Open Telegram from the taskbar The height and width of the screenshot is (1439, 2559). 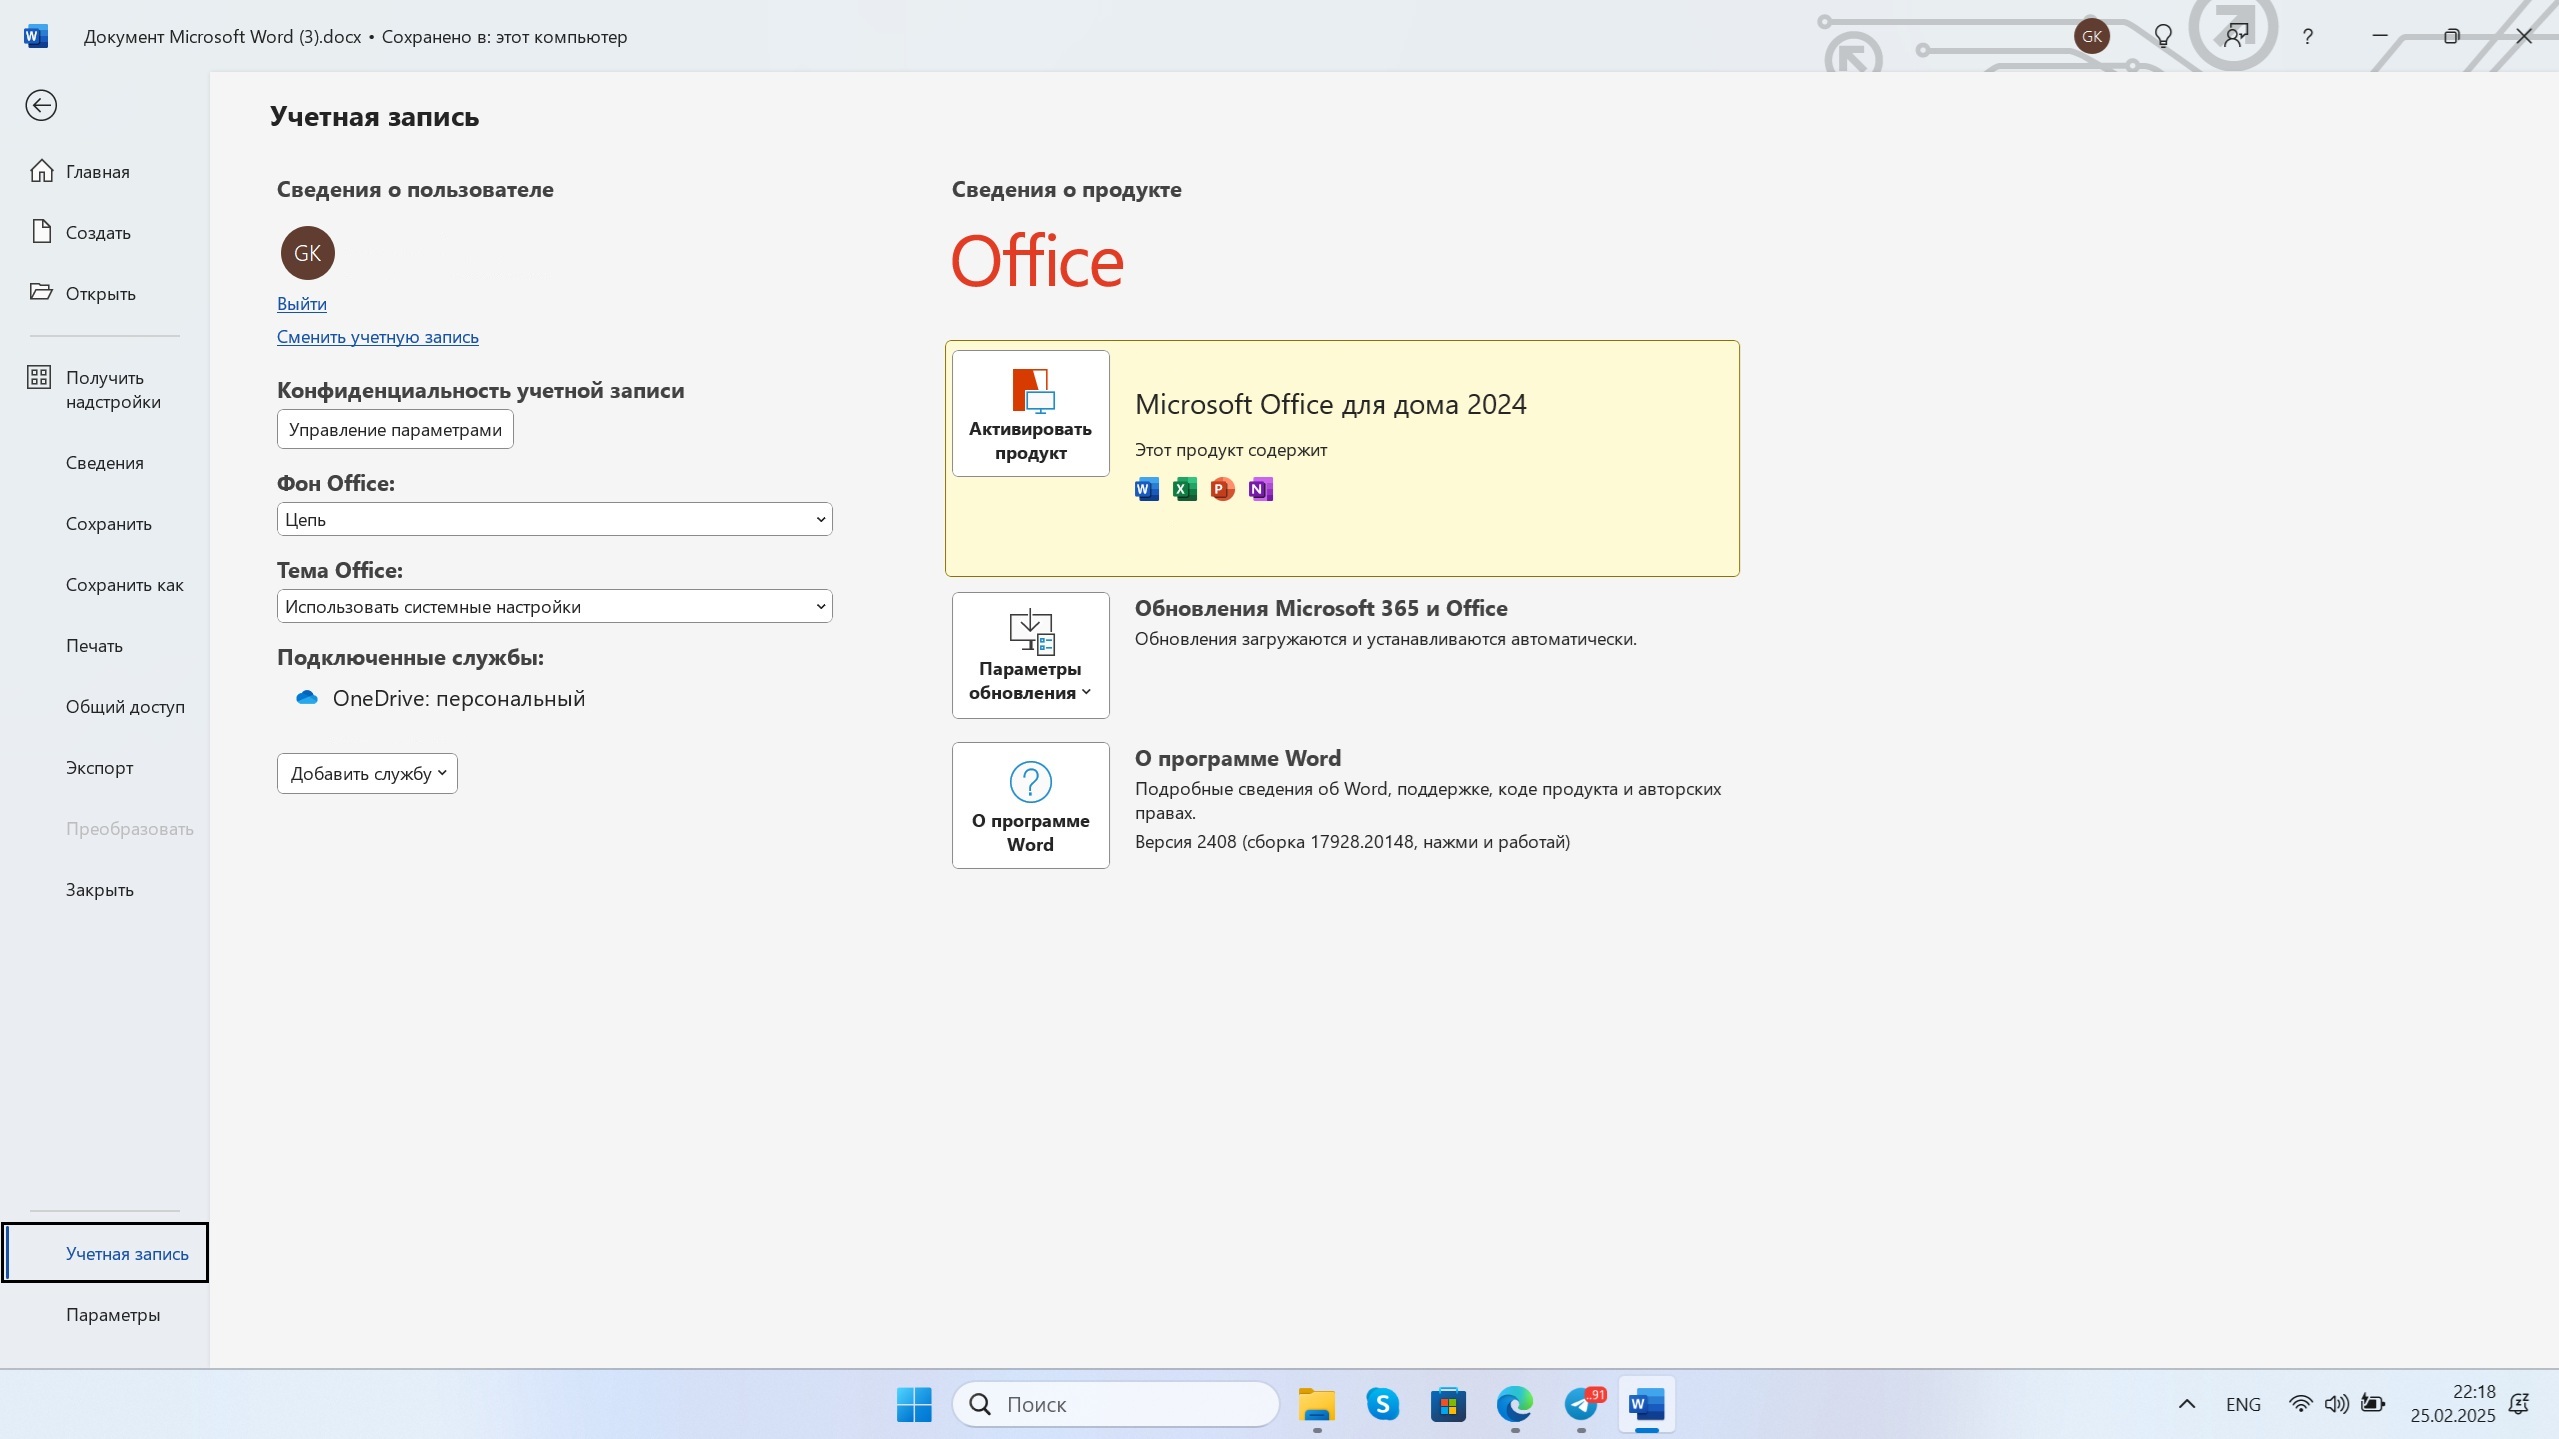click(1582, 1404)
